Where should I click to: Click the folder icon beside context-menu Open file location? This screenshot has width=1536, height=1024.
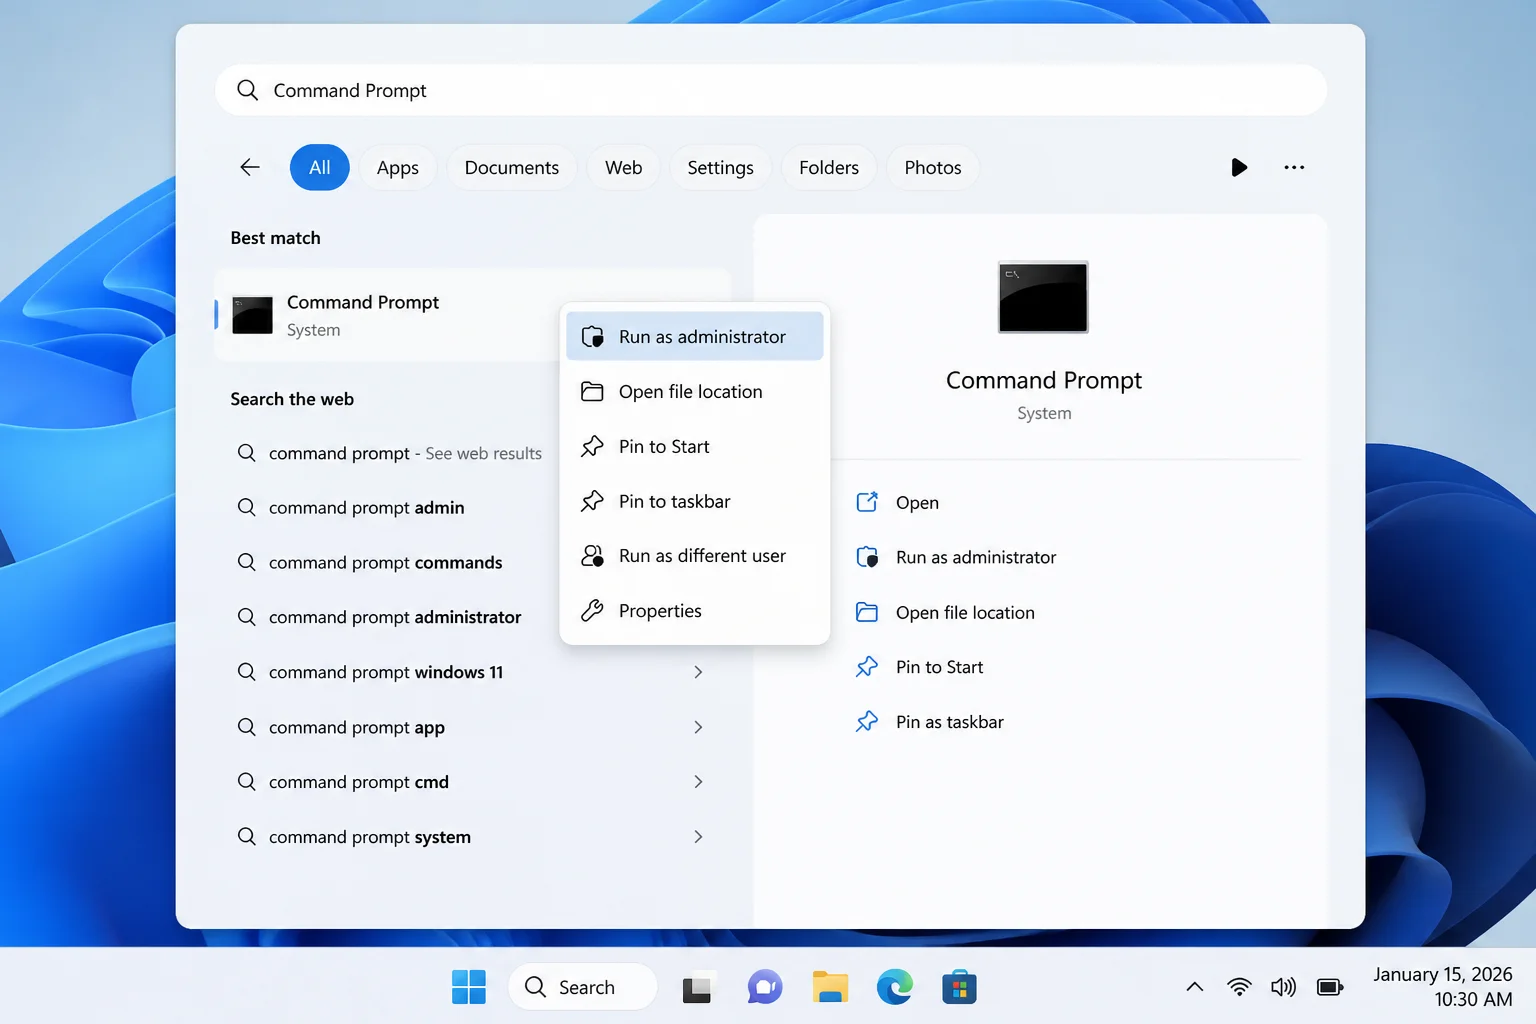[x=592, y=391]
